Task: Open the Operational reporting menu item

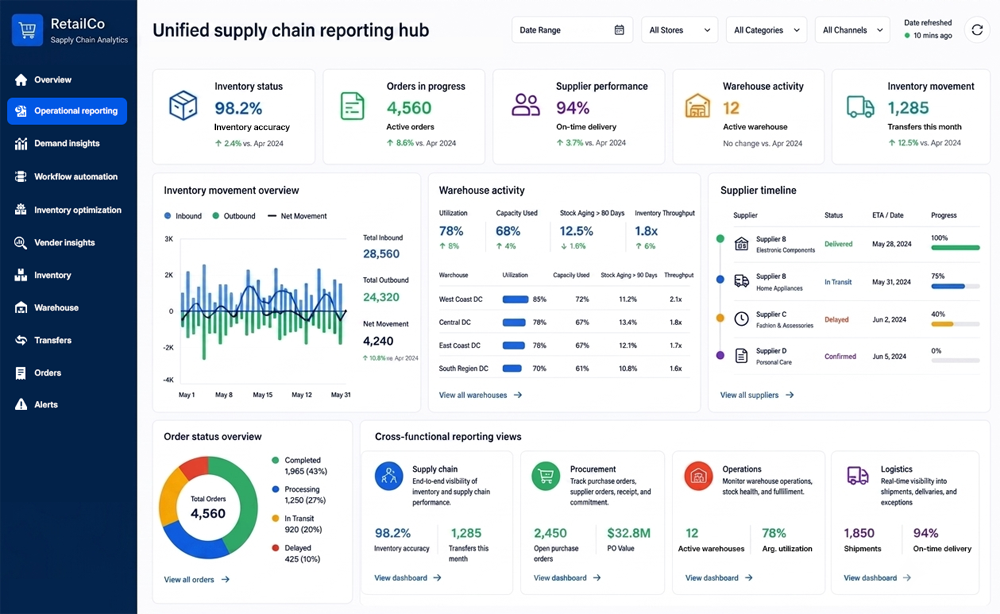Action: (67, 111)
